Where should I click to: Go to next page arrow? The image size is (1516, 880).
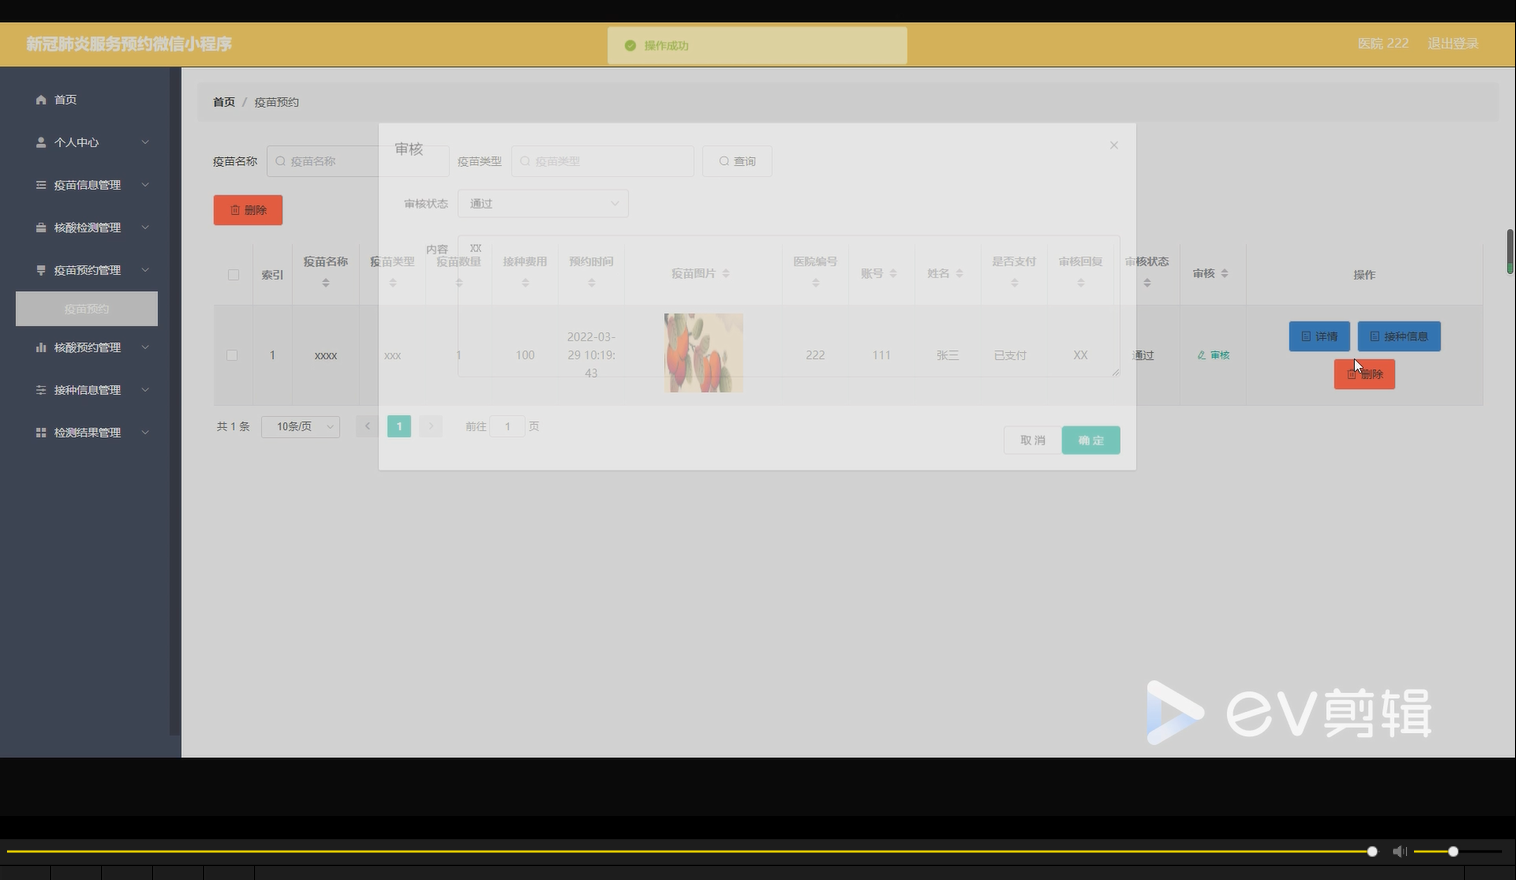431,427
